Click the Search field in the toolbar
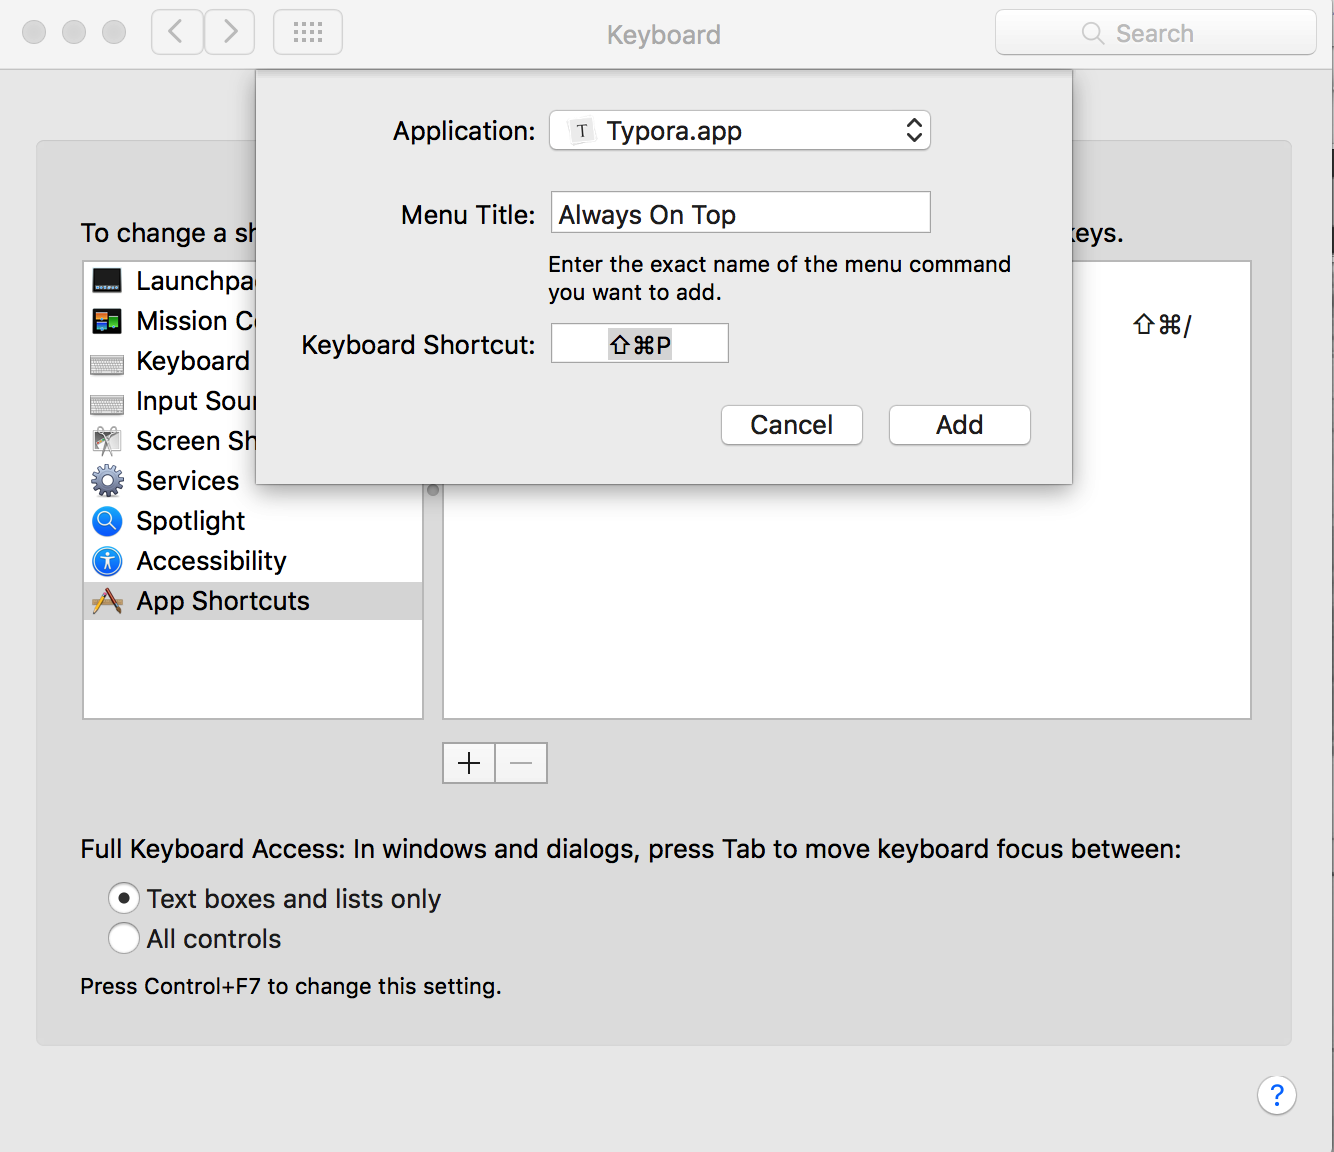This screenshot has width=1334, height=1152. pyautogui.click(x=1155, y=33)
